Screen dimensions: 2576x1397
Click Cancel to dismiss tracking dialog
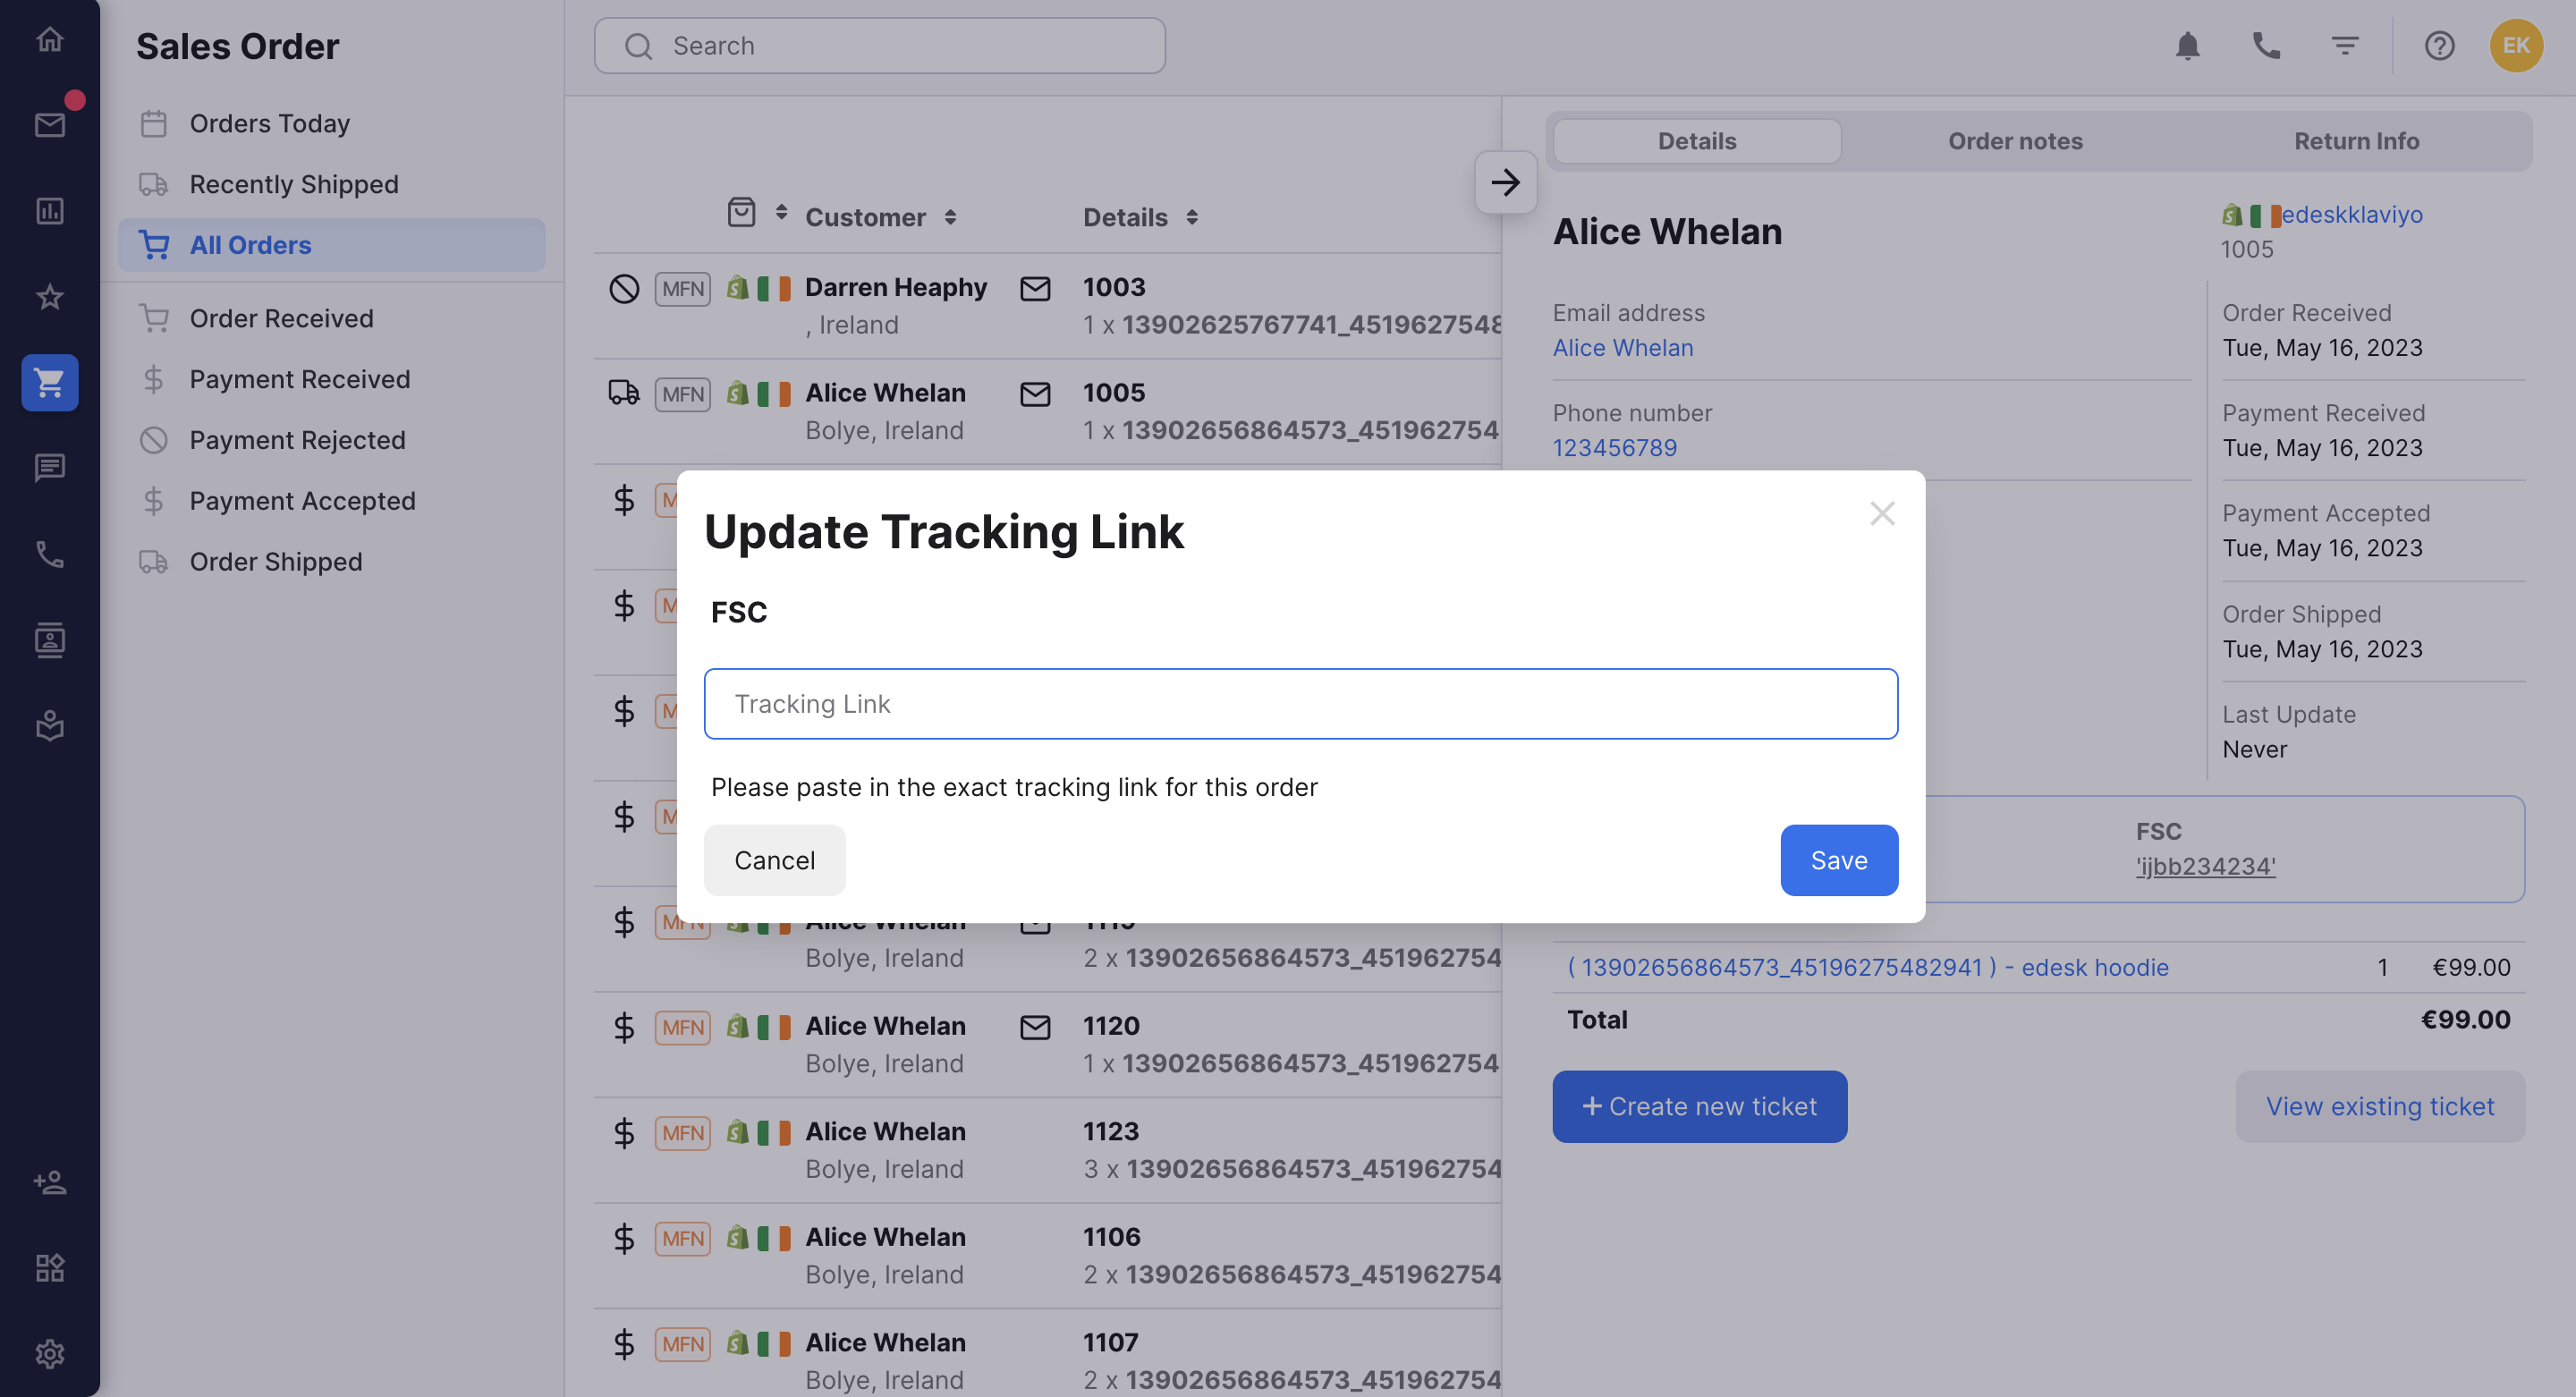[x=774, y=860]
